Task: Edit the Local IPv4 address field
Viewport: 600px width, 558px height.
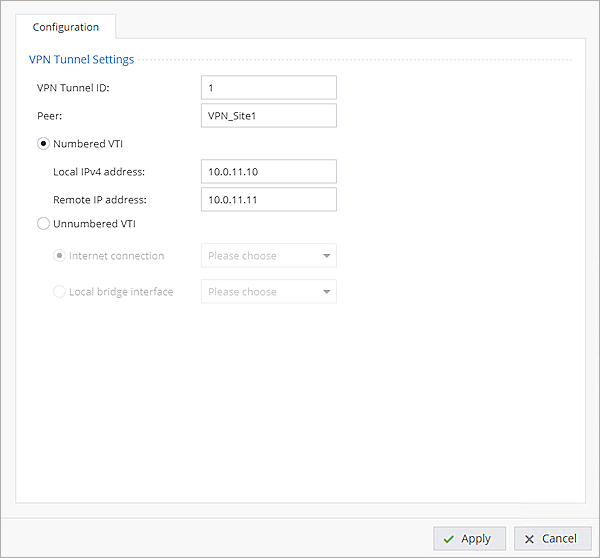Action: pos(268,172)
